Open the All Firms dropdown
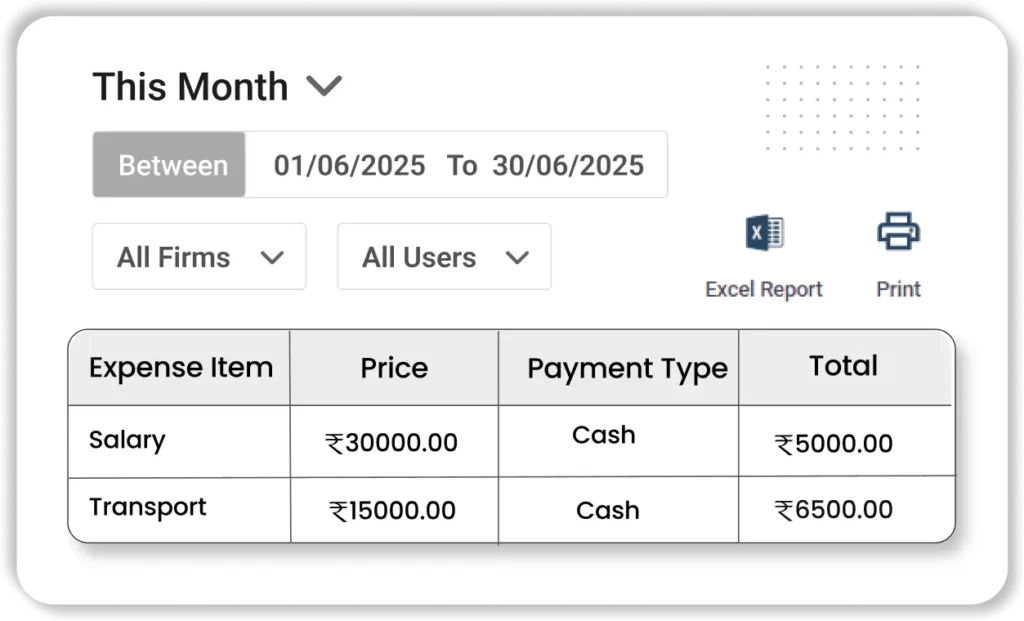 199,257
